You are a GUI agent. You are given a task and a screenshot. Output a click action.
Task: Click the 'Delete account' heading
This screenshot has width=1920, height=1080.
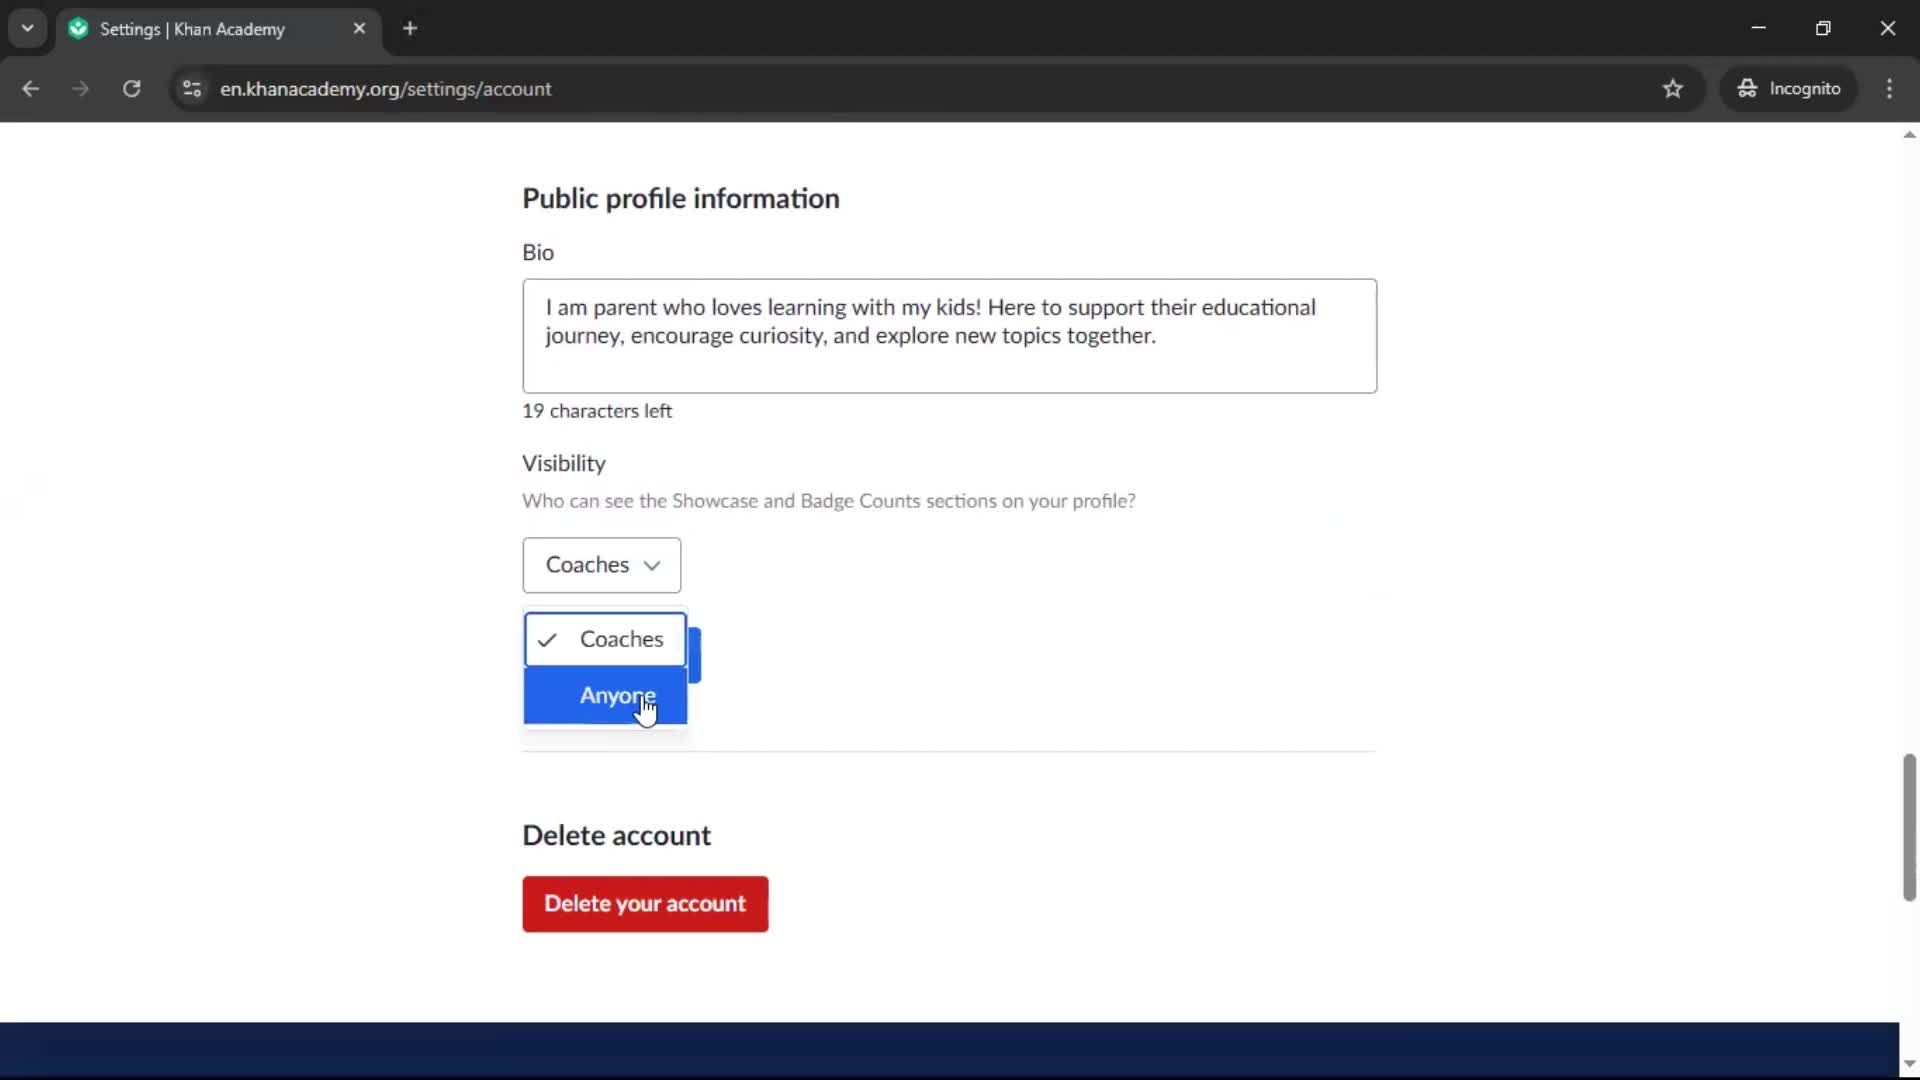point(616,835)
